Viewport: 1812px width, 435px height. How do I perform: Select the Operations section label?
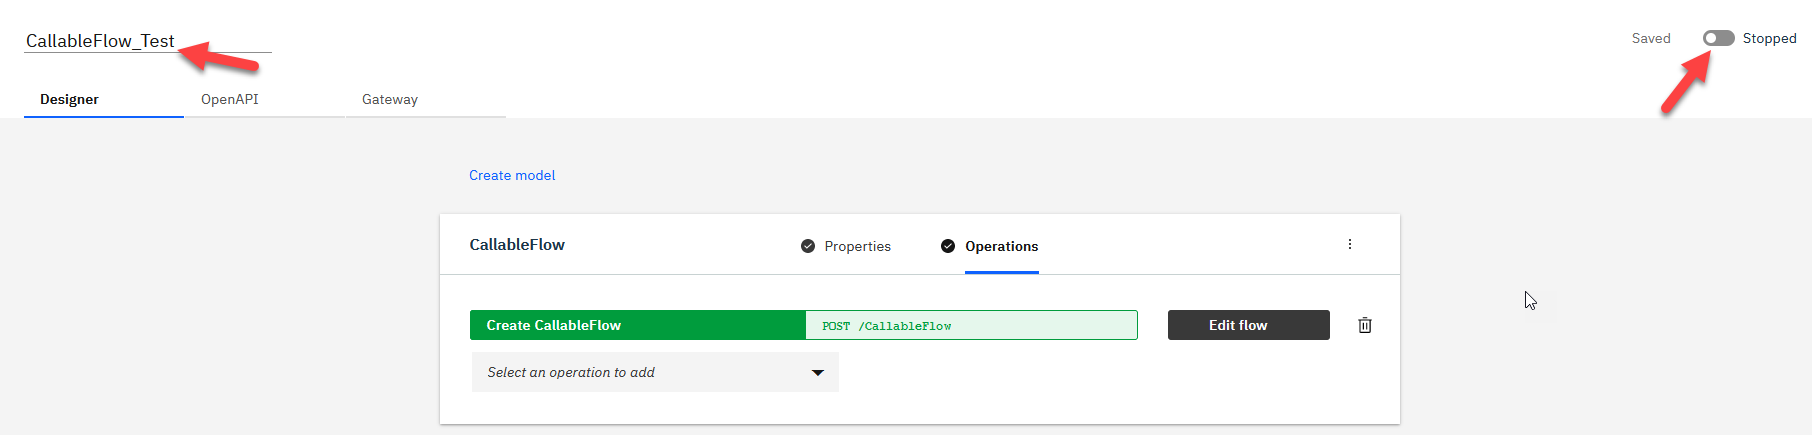(x=1001, y=246)
